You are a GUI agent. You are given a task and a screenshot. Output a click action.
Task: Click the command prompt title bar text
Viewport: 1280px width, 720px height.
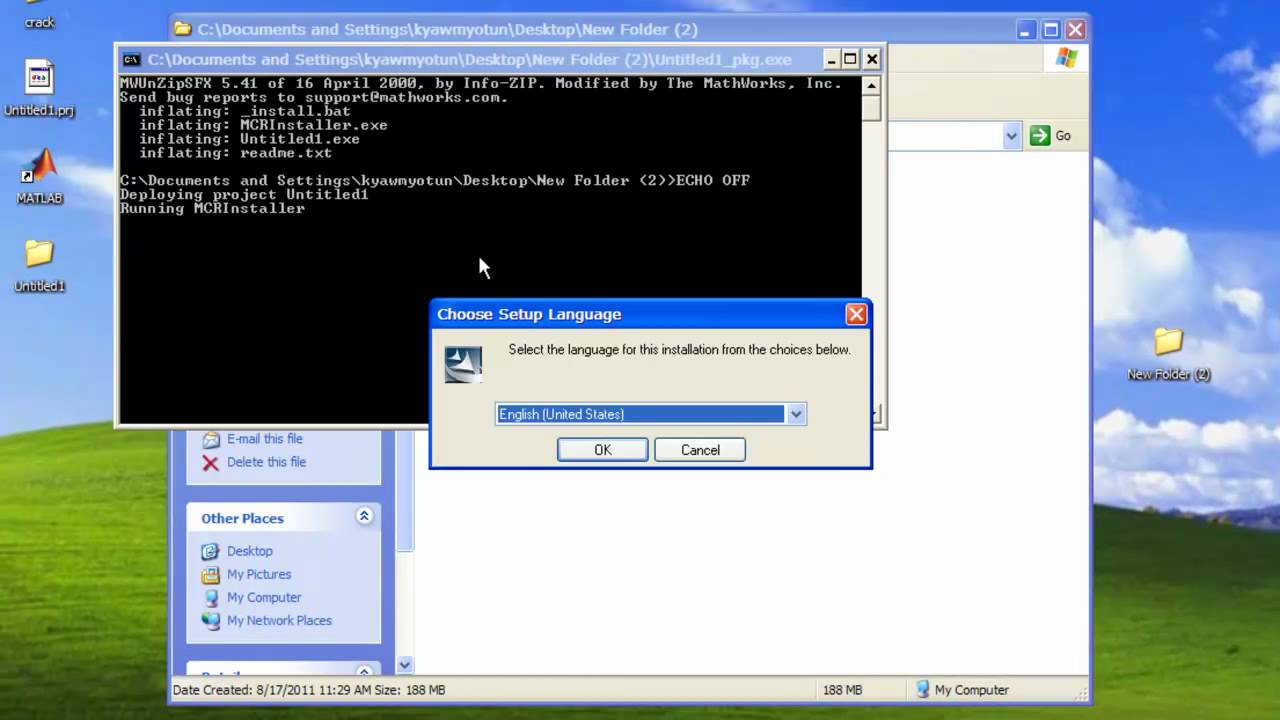[x=469, y=60]
